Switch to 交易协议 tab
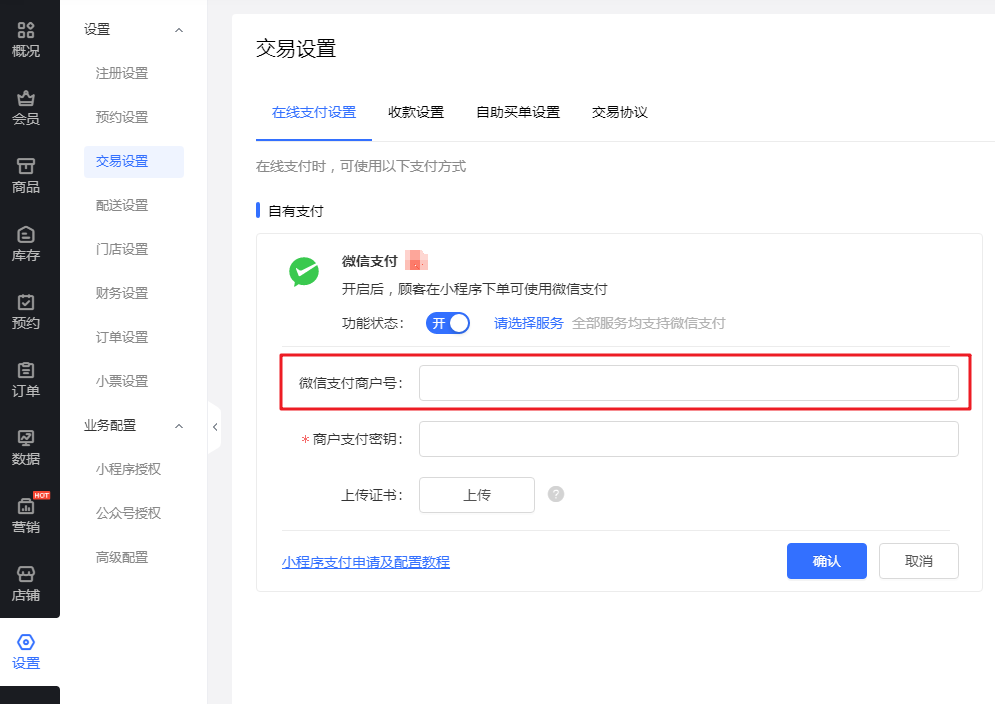This screenshot has height=705, width=995. pyautogui.click(x=619, y=112)
